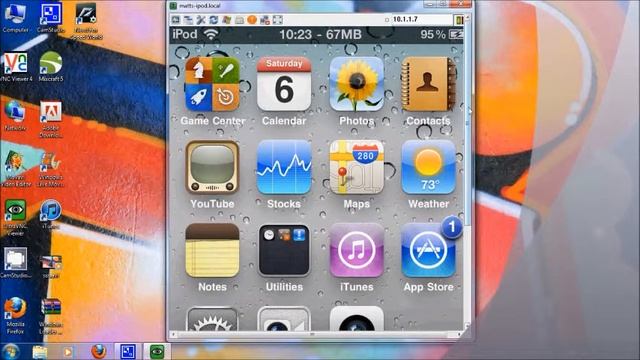Open the Weather app showing 73°

click(428, 167)
